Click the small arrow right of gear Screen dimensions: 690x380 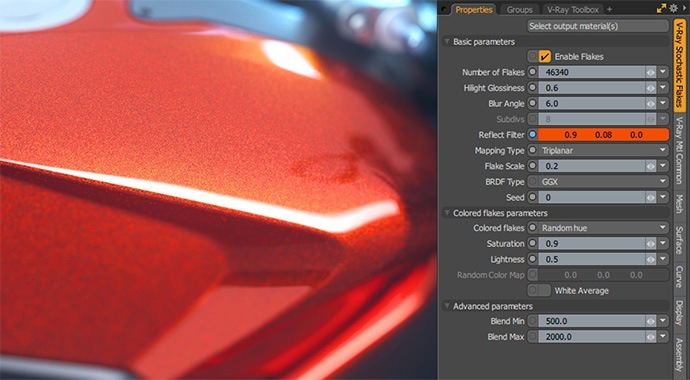tap(684, 8)
